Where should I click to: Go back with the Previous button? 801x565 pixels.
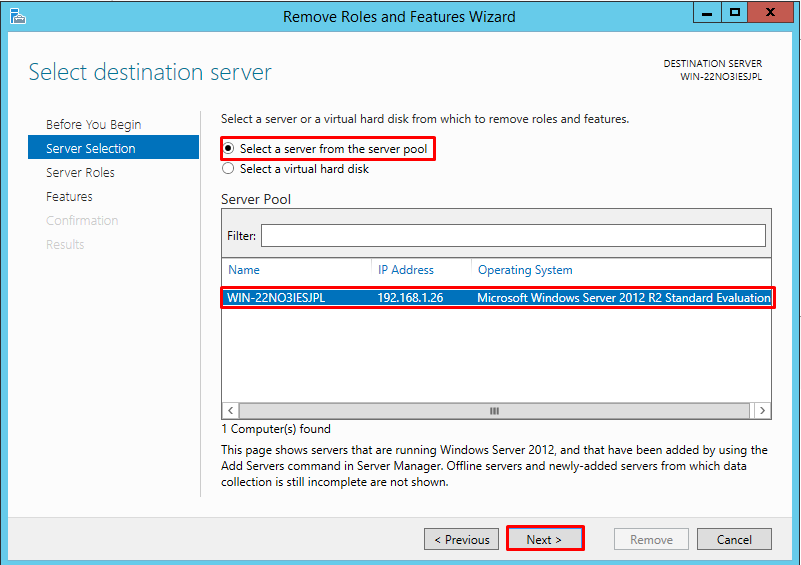tap(461, 539)
